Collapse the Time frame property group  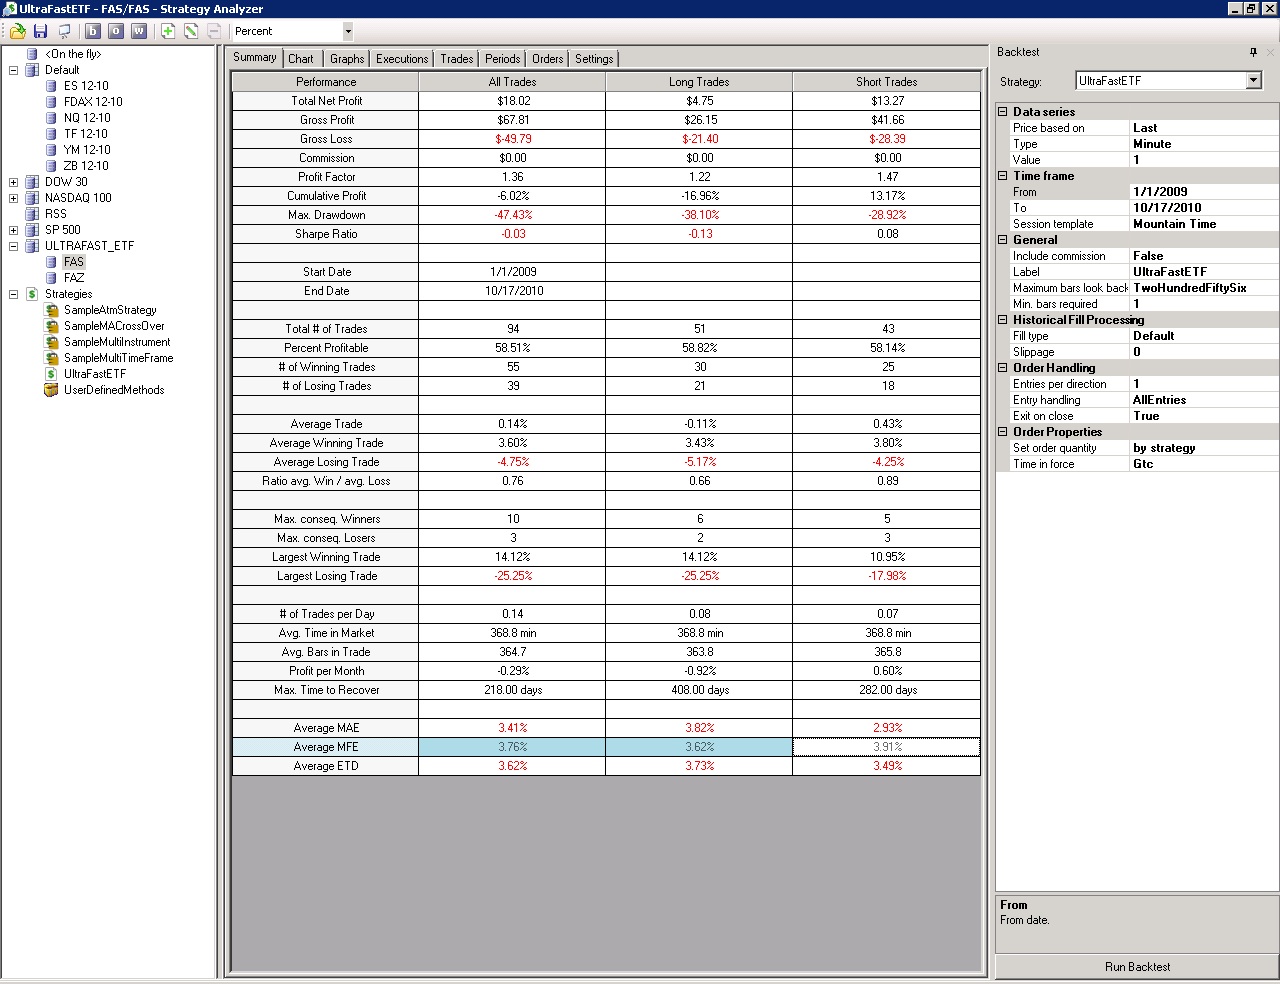pos(1003,176)
